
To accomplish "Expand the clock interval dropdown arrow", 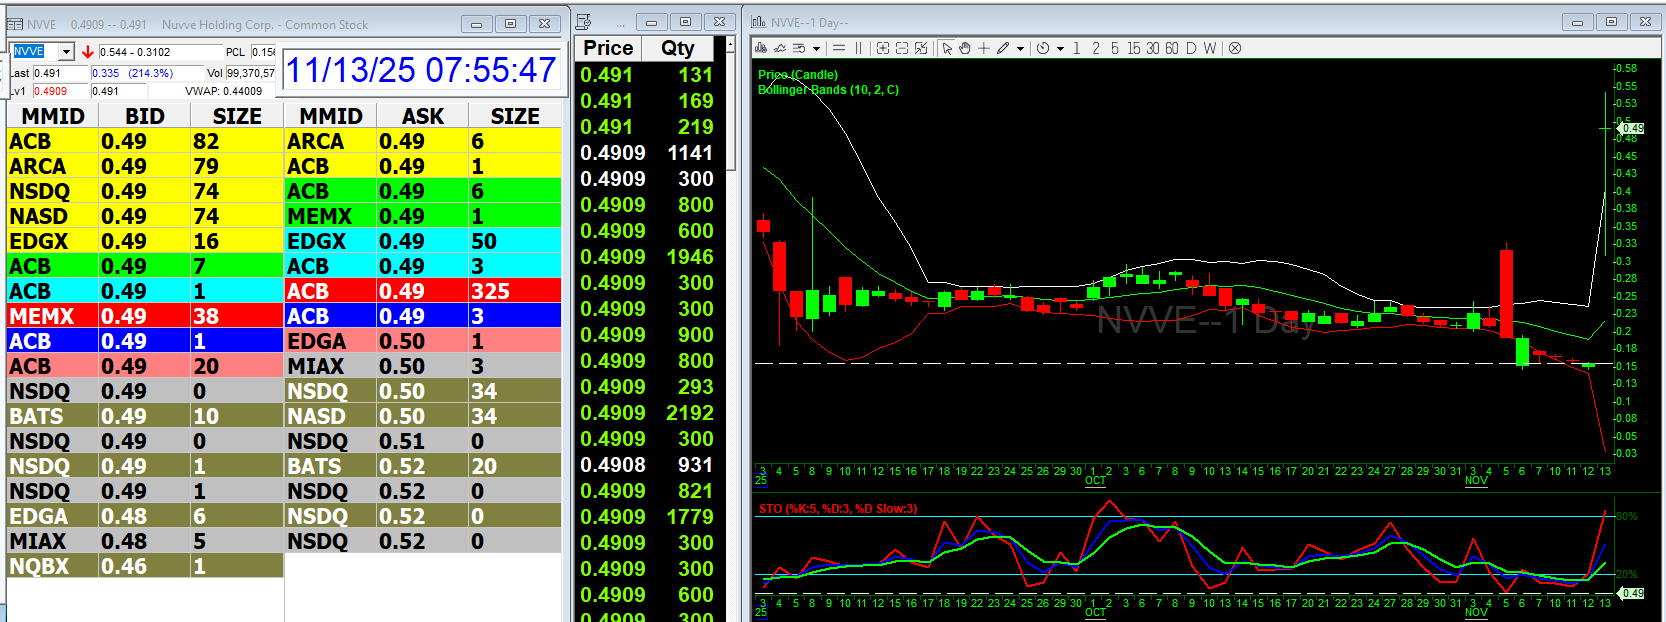I will point(1060,48).
